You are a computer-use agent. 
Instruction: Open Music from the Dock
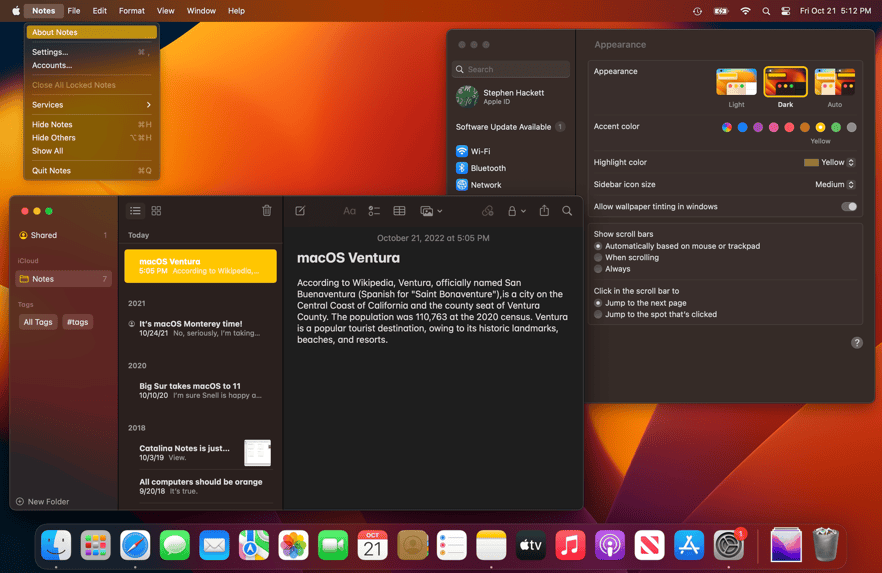click(x=570, y=545)
